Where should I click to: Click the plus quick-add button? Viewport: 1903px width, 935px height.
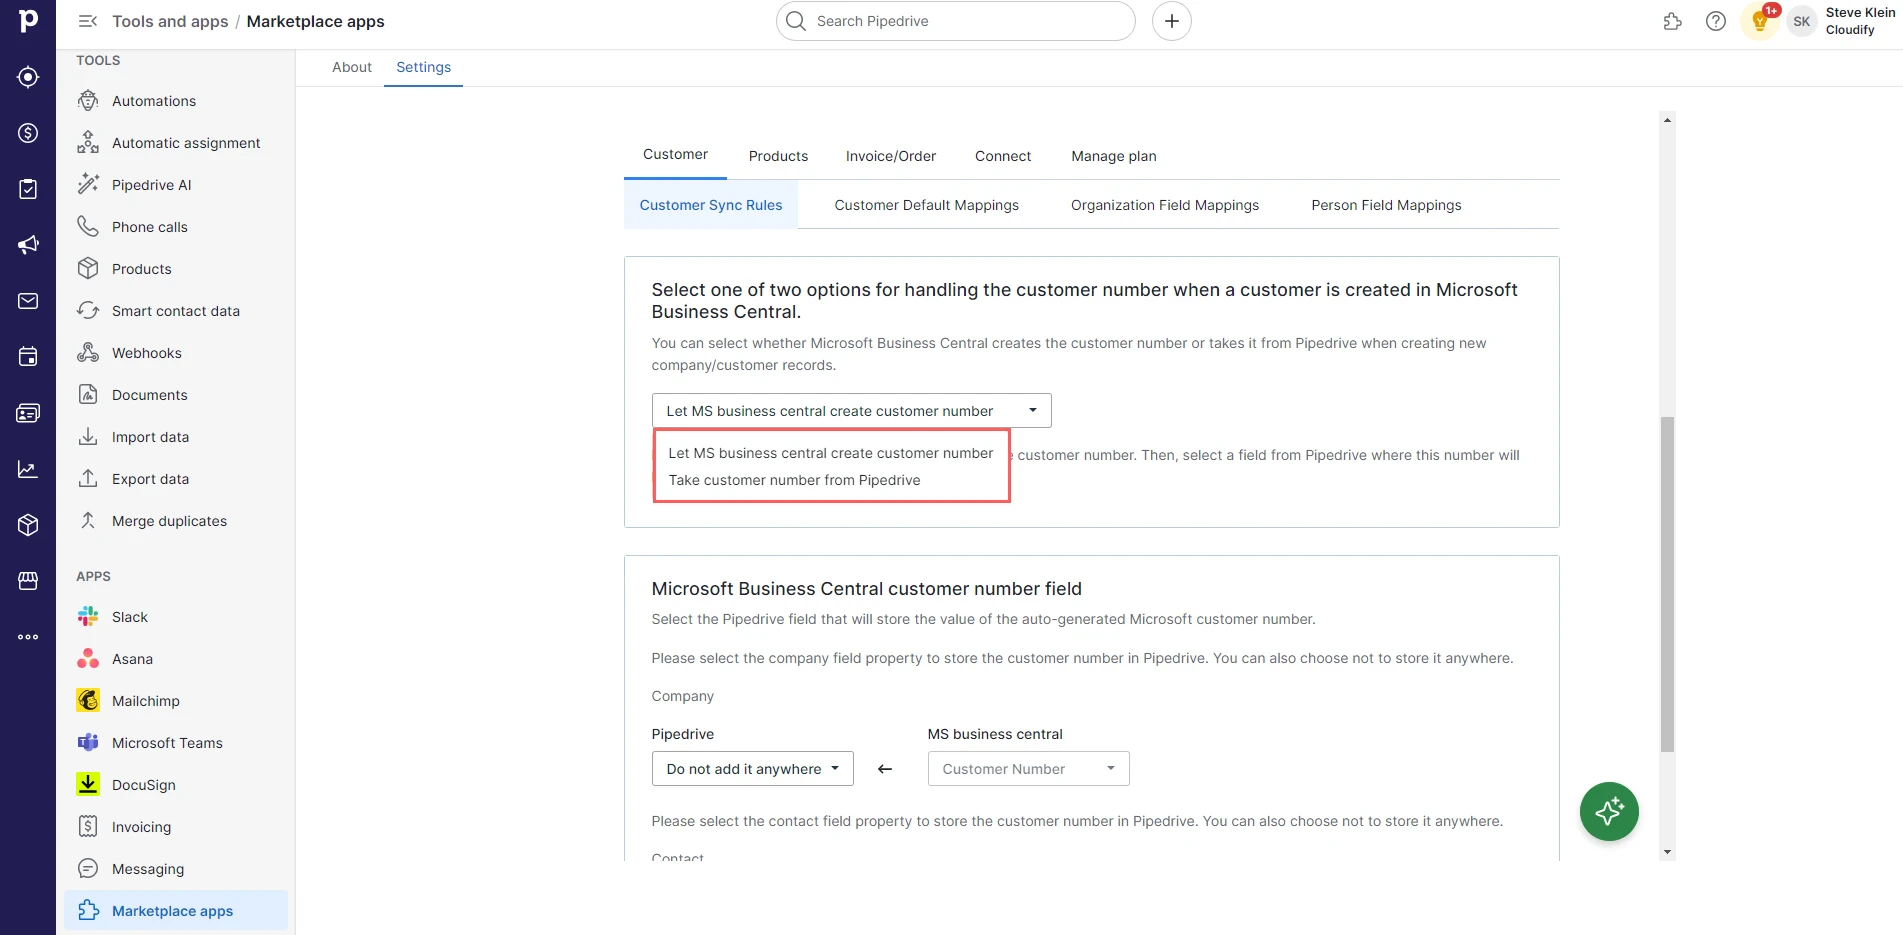click(x=1172, y=21)
